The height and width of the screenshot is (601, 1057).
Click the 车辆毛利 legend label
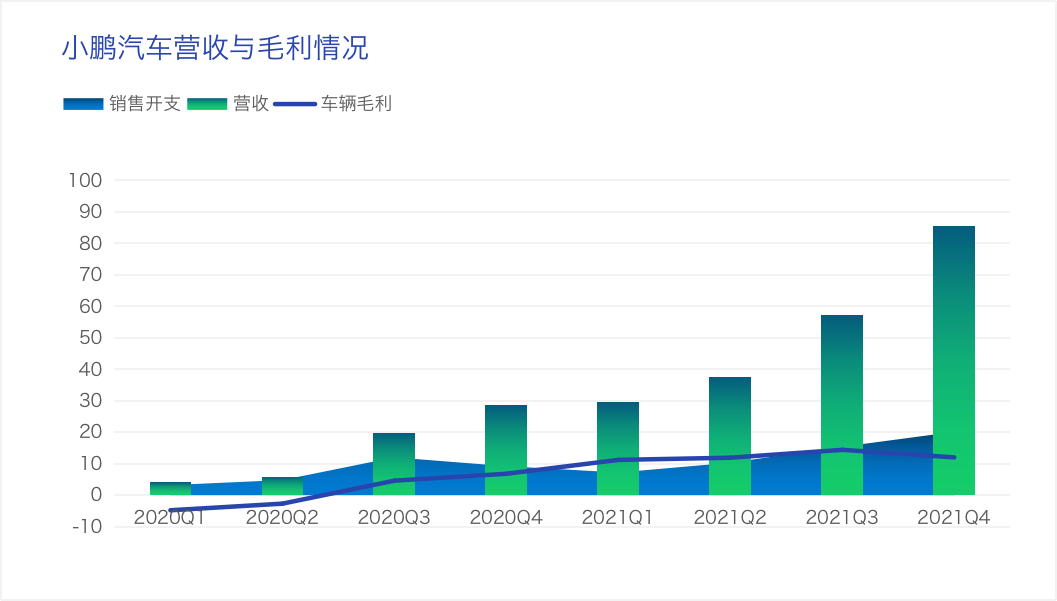pyautogui.click(x=356, y=104)
